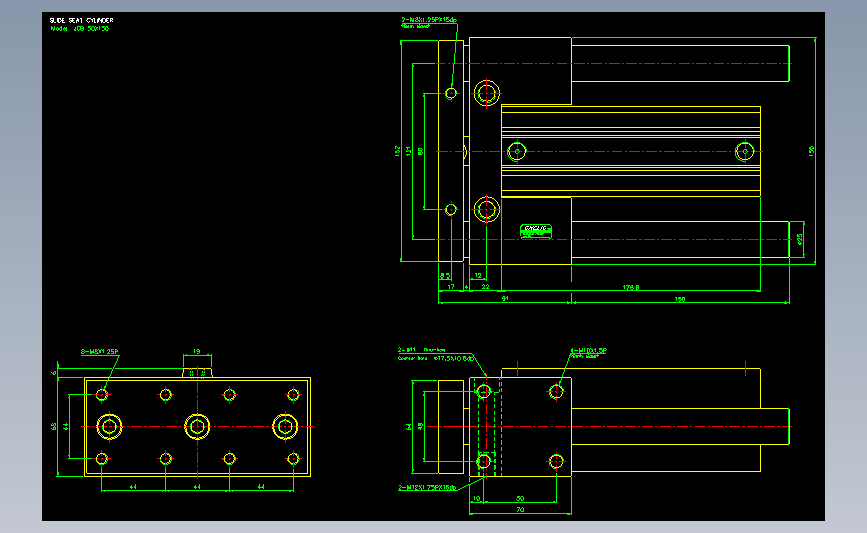Select the 48 hole spacing dimension
The image size is (867, 533).
pos(420,426)
